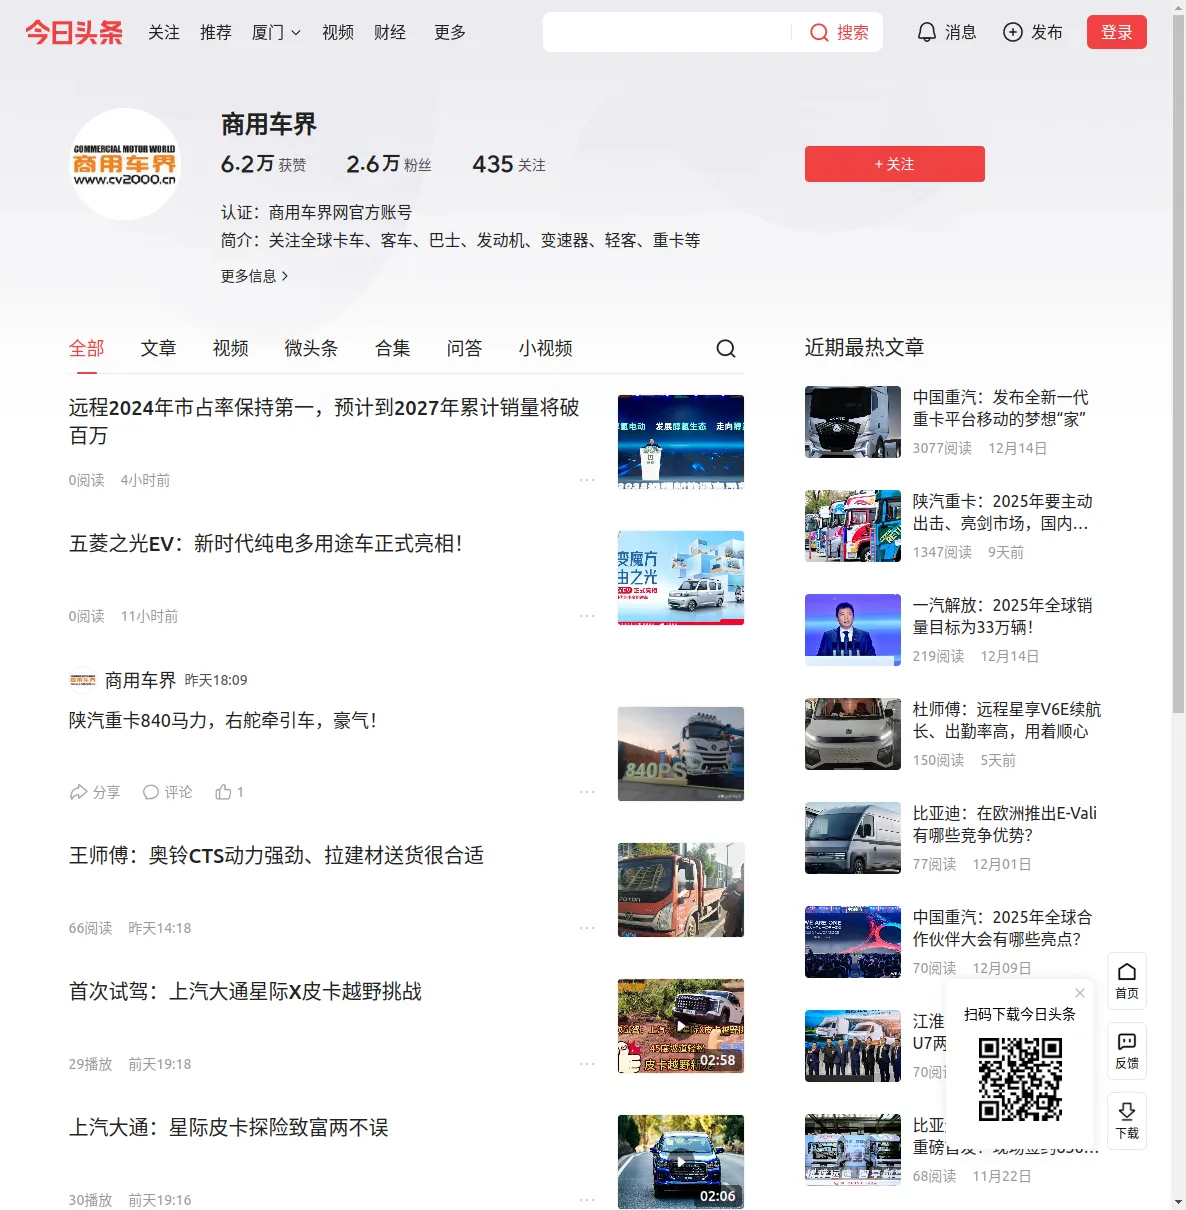
Task: Click the 今日头条 logo
Action: (74, 32)
